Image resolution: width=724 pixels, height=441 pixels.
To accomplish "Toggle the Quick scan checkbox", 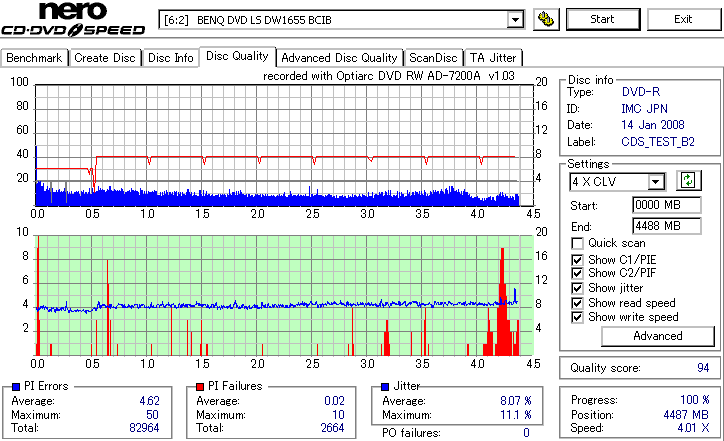I will 577,243.
